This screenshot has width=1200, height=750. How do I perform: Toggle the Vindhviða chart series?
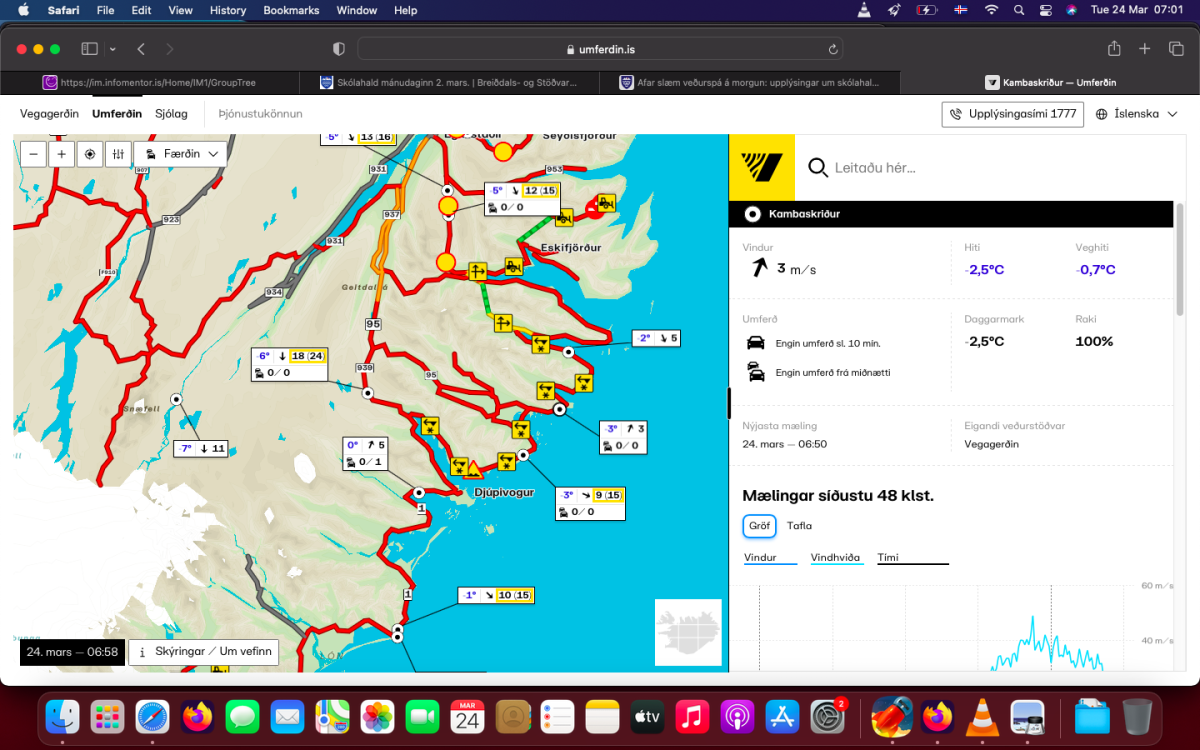(836, 558)
